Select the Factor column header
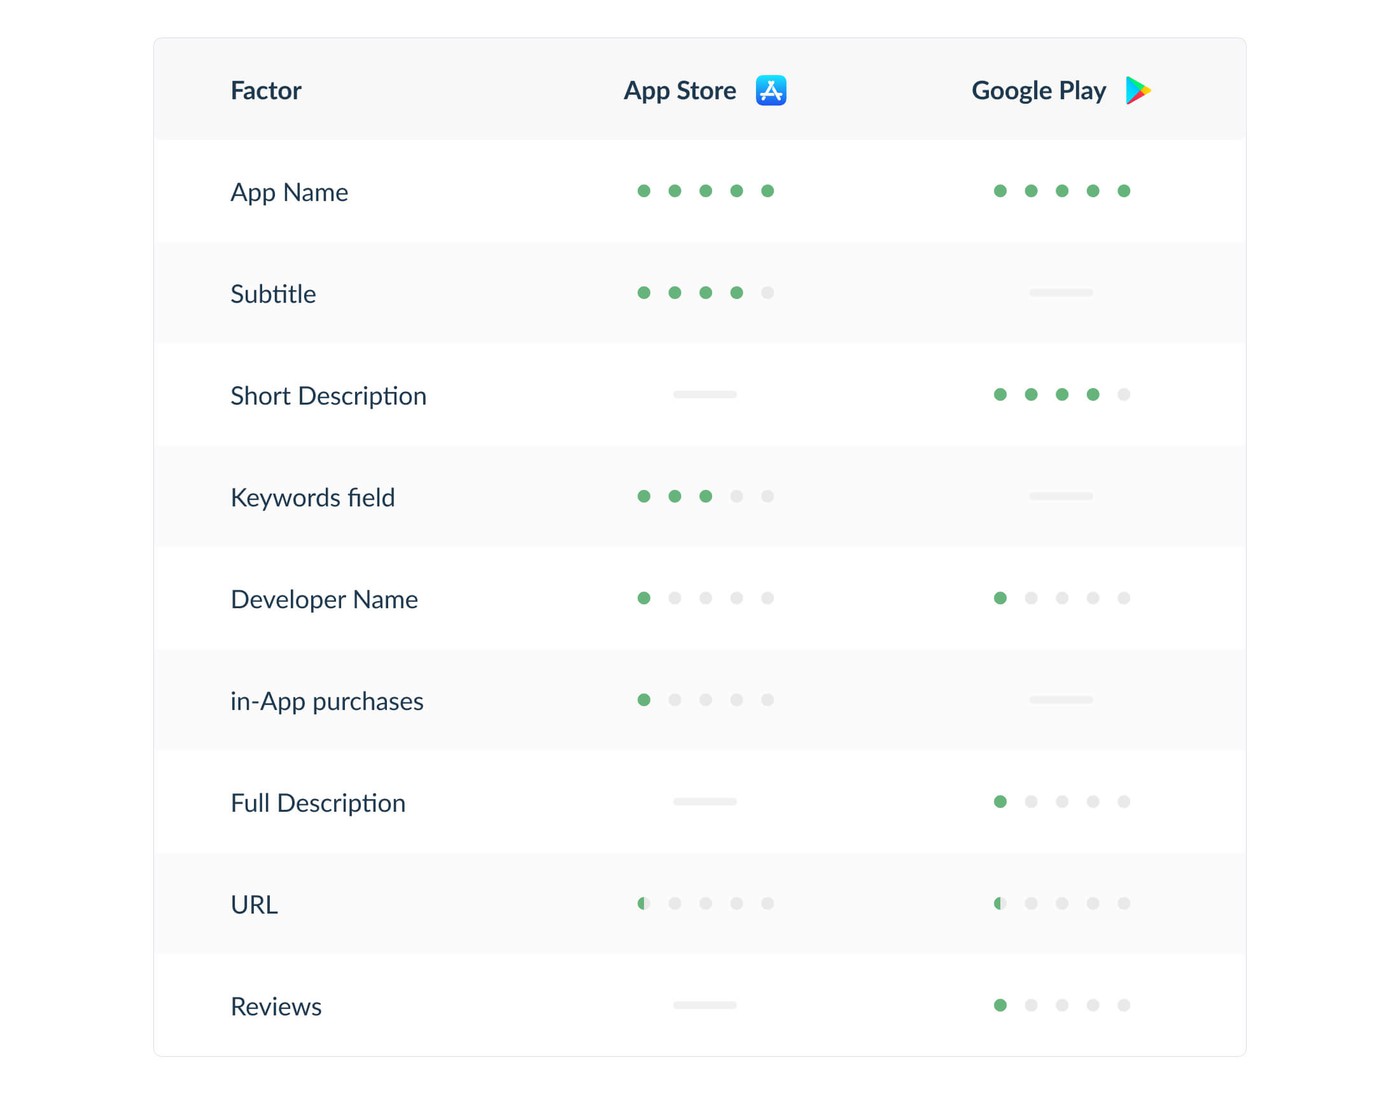 [266, 91]
